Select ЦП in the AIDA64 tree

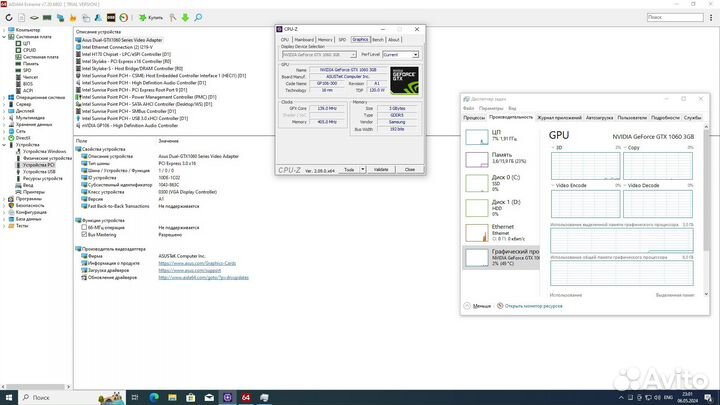pyautogui.click(x=26, y=43)
